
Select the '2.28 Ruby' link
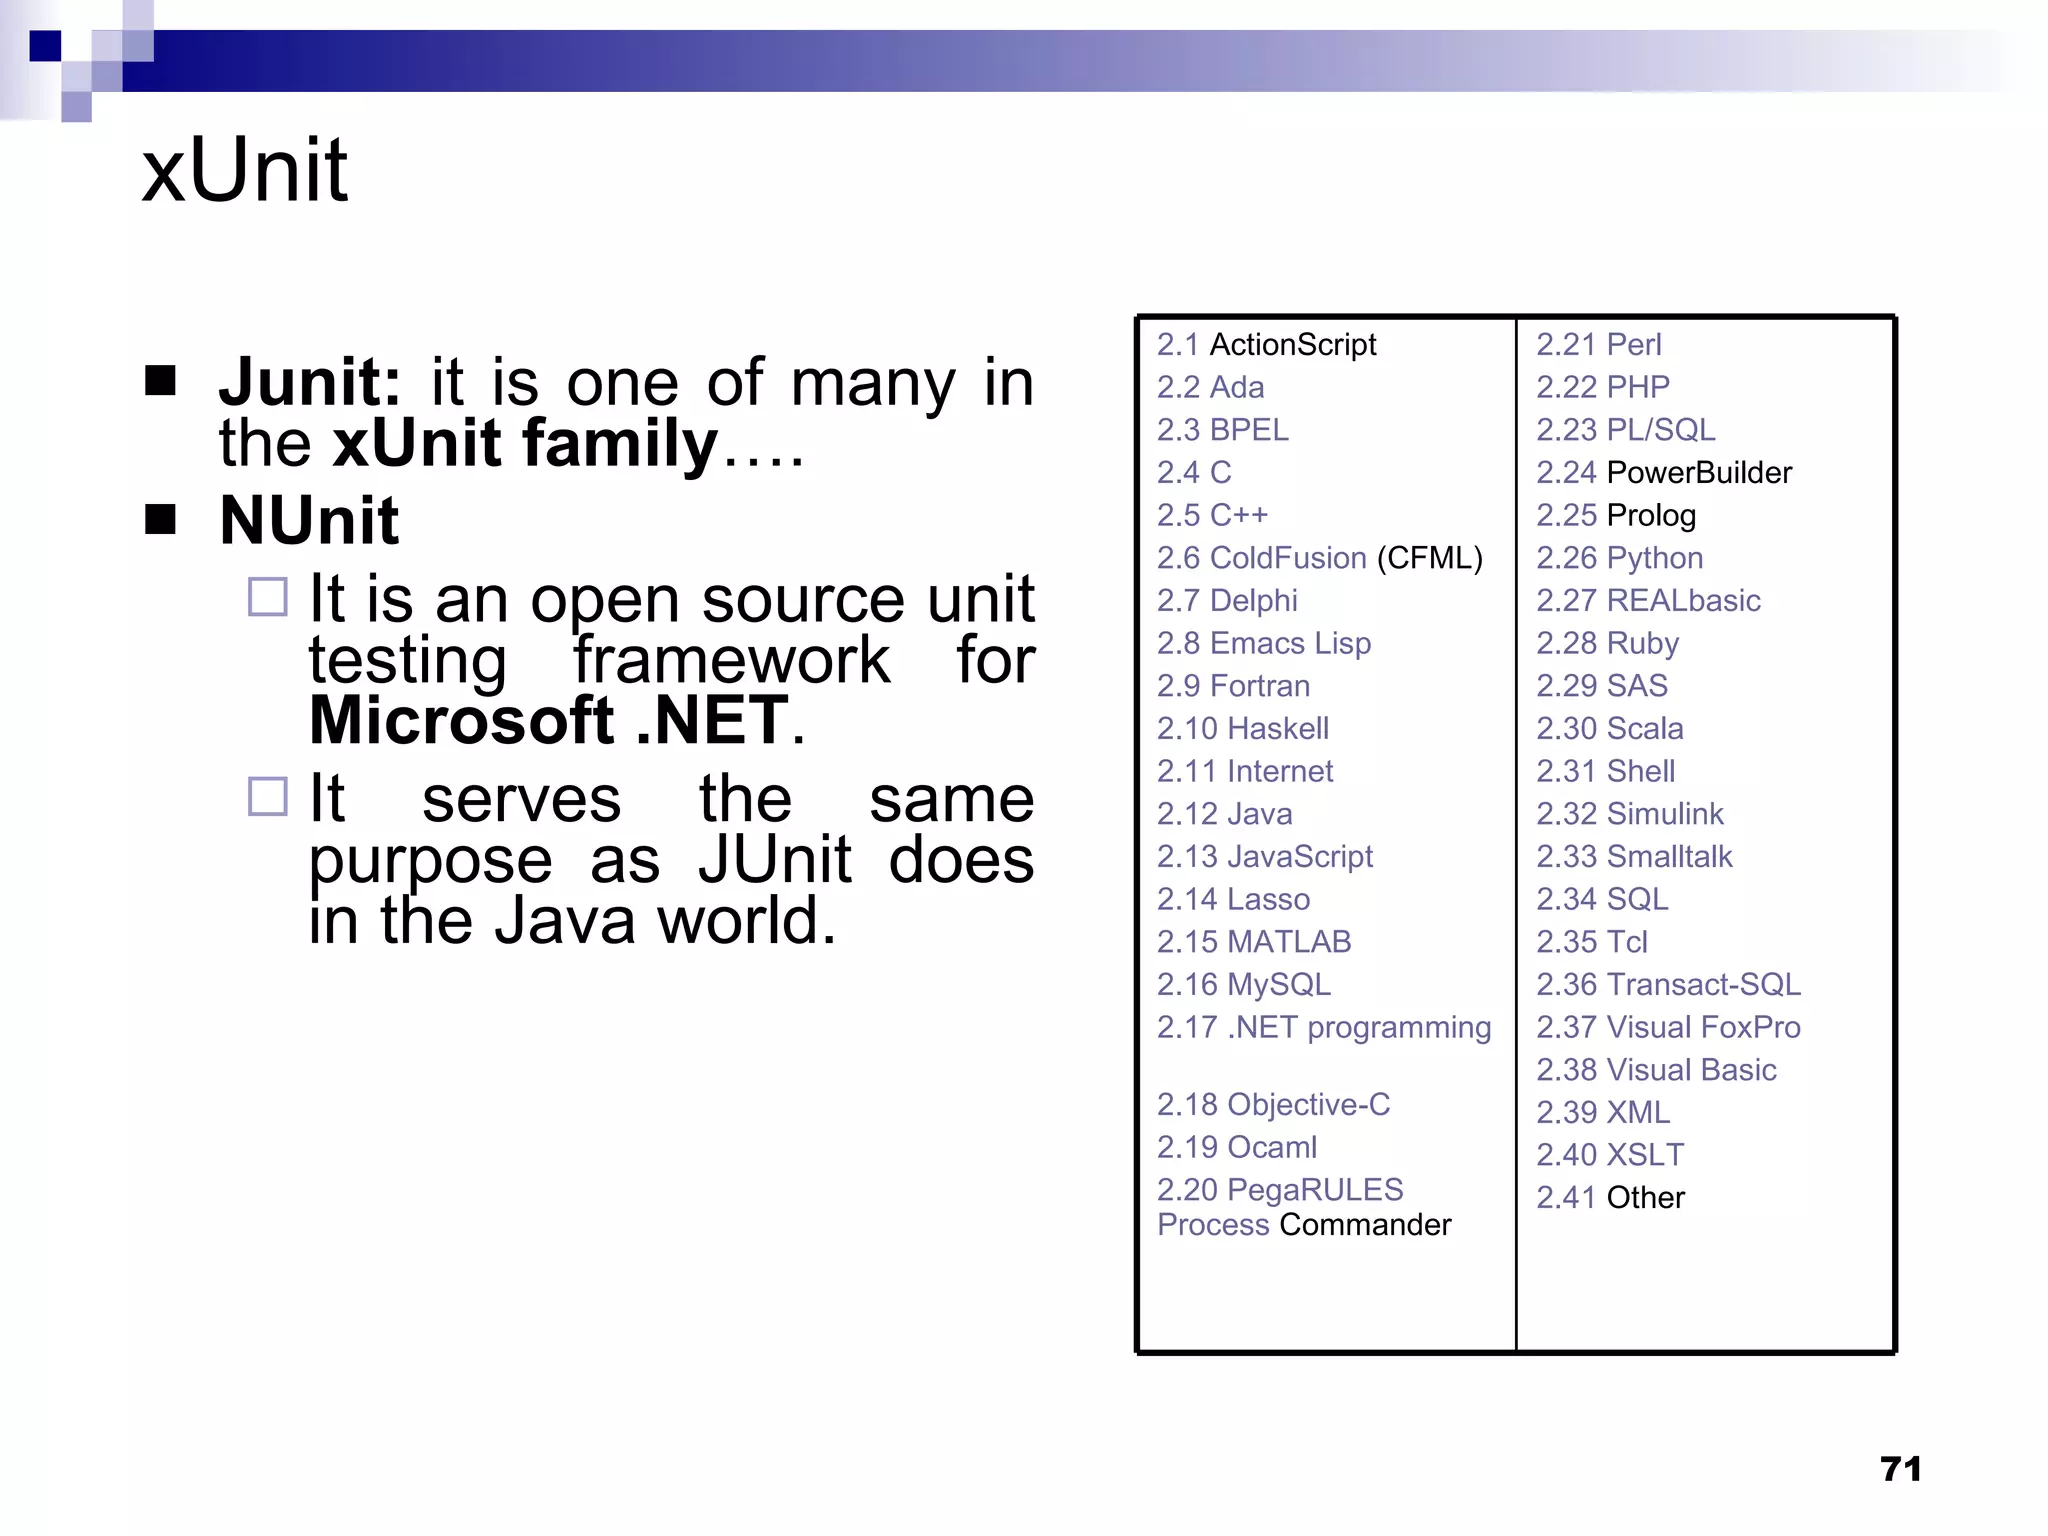(x=1608, y=644)
